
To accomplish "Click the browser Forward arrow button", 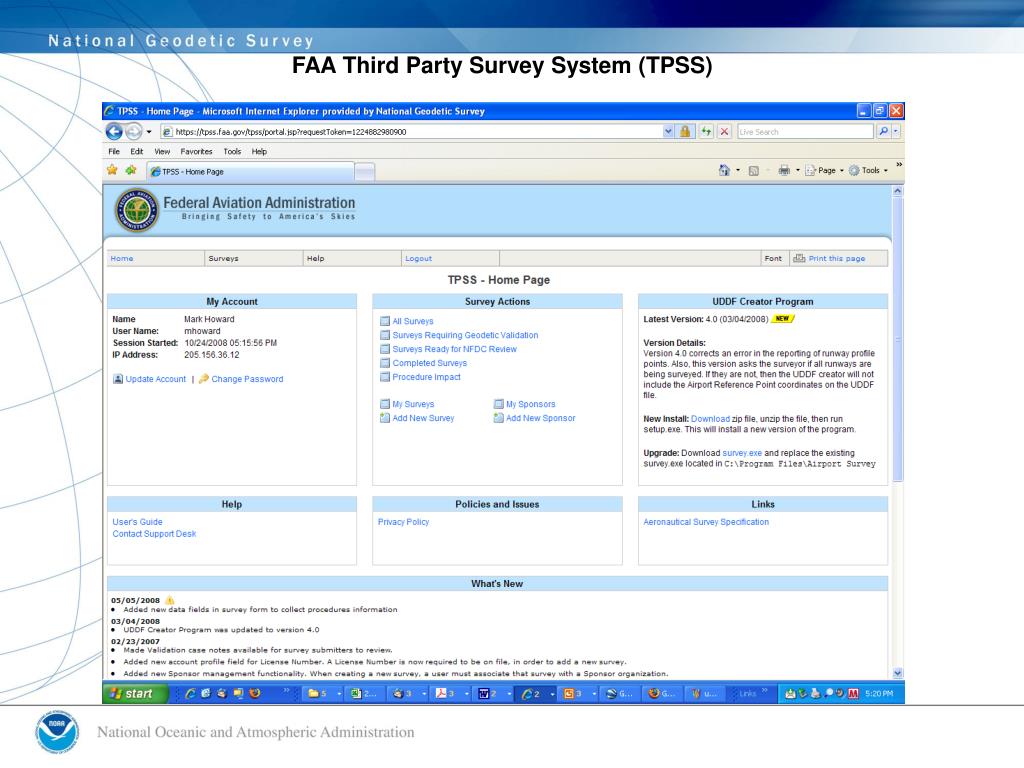I will tap(133, 131).
